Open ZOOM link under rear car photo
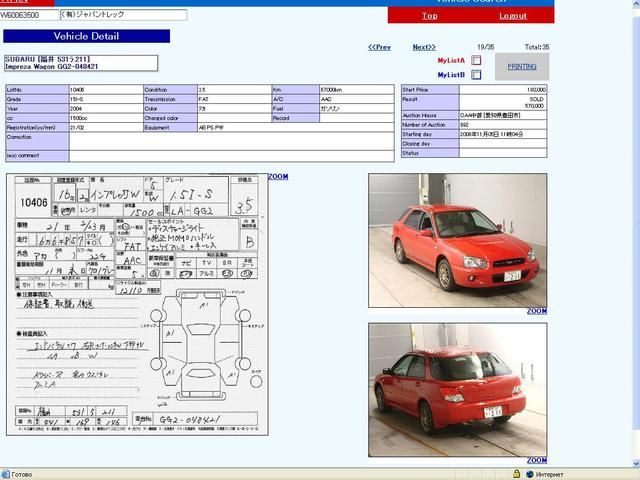 (537, 460)
